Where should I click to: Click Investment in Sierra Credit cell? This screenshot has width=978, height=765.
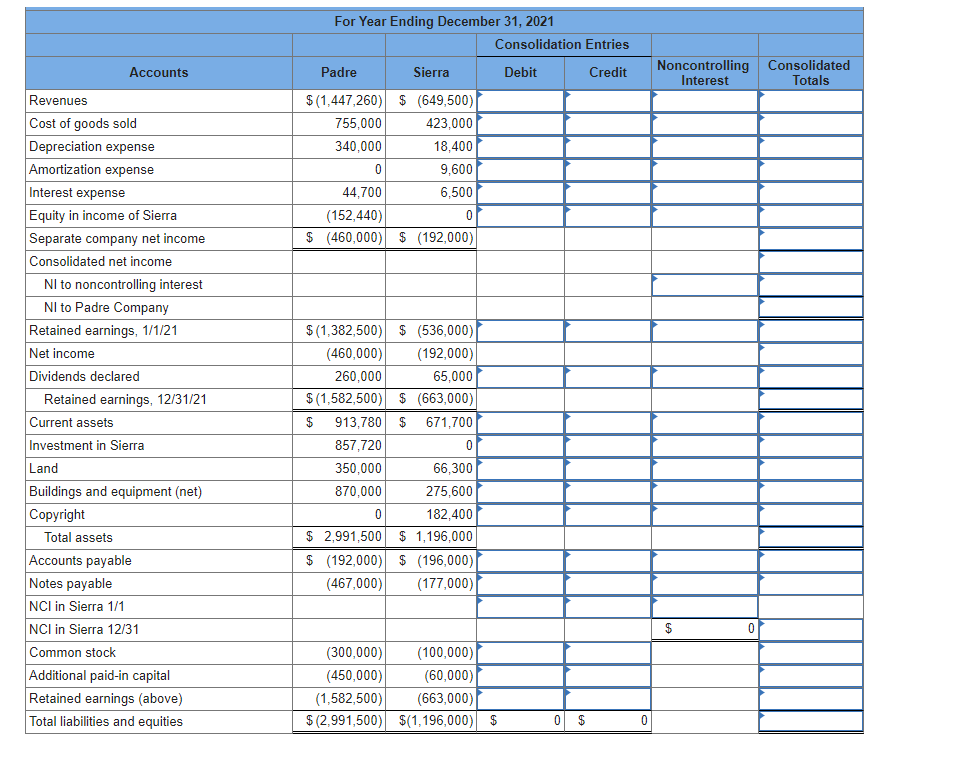[x=608, y=446]
